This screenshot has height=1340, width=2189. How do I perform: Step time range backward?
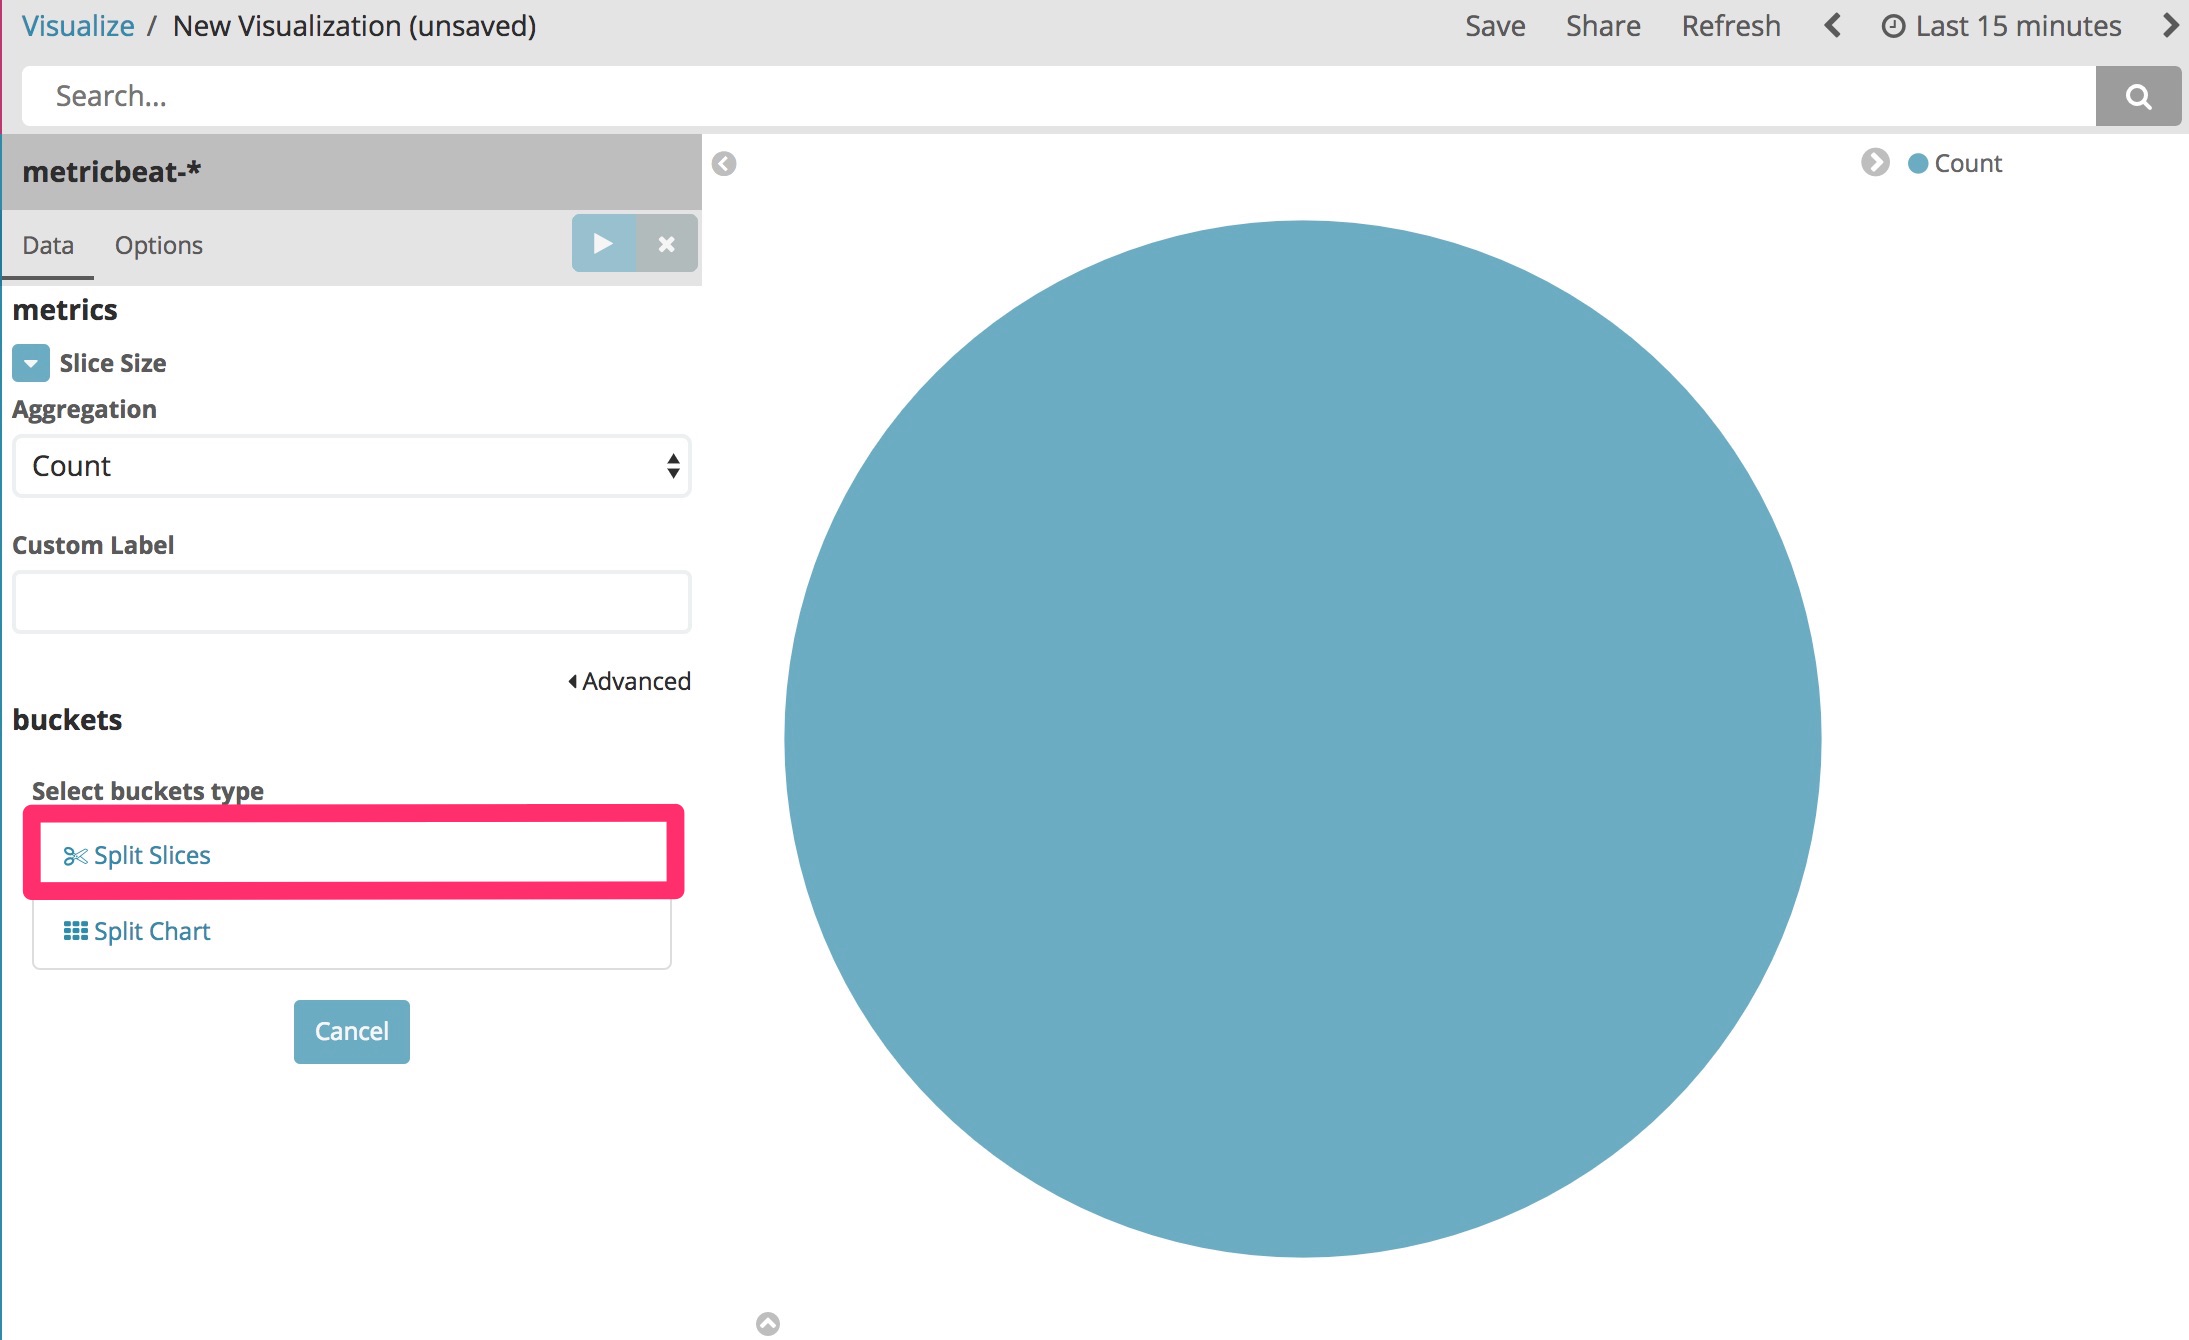(1832, 25)
